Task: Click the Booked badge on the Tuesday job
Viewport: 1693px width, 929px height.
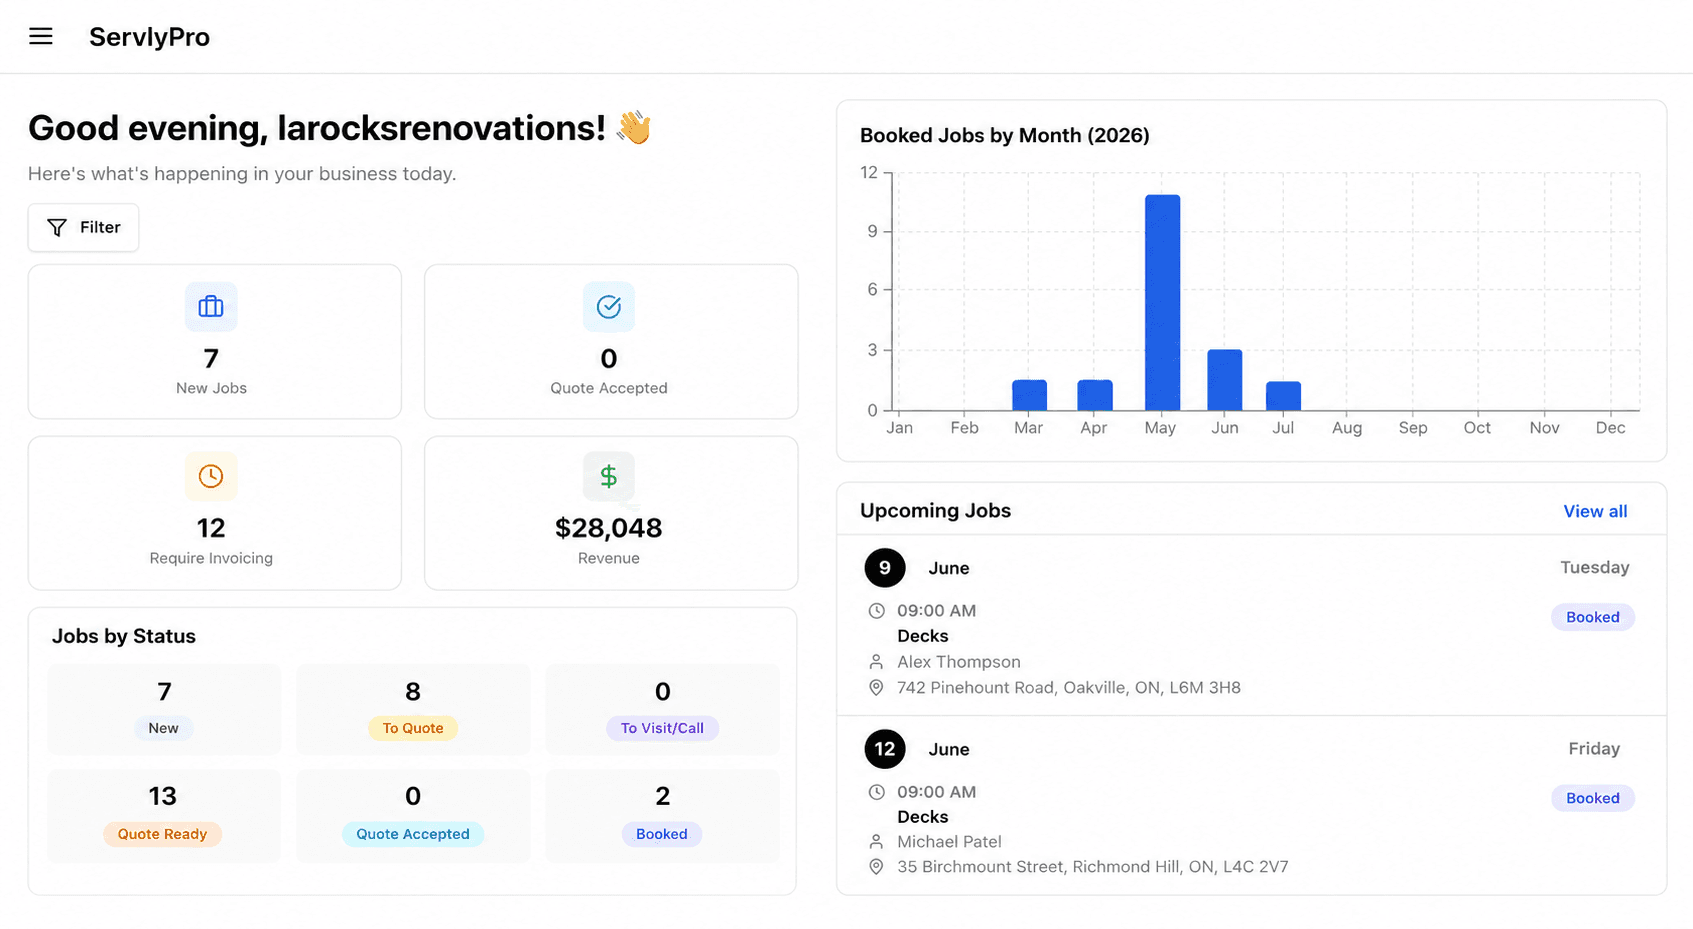Action: pyautogui.click(x=1593, y=617)
